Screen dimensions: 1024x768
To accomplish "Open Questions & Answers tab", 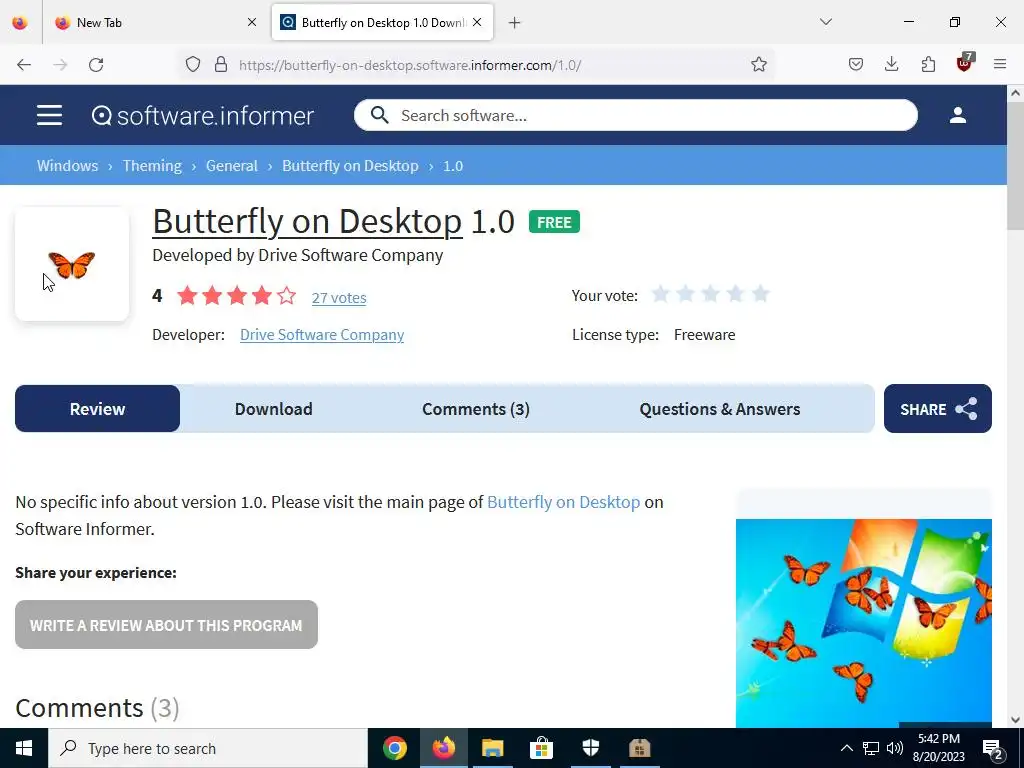I will click(720, 409).
